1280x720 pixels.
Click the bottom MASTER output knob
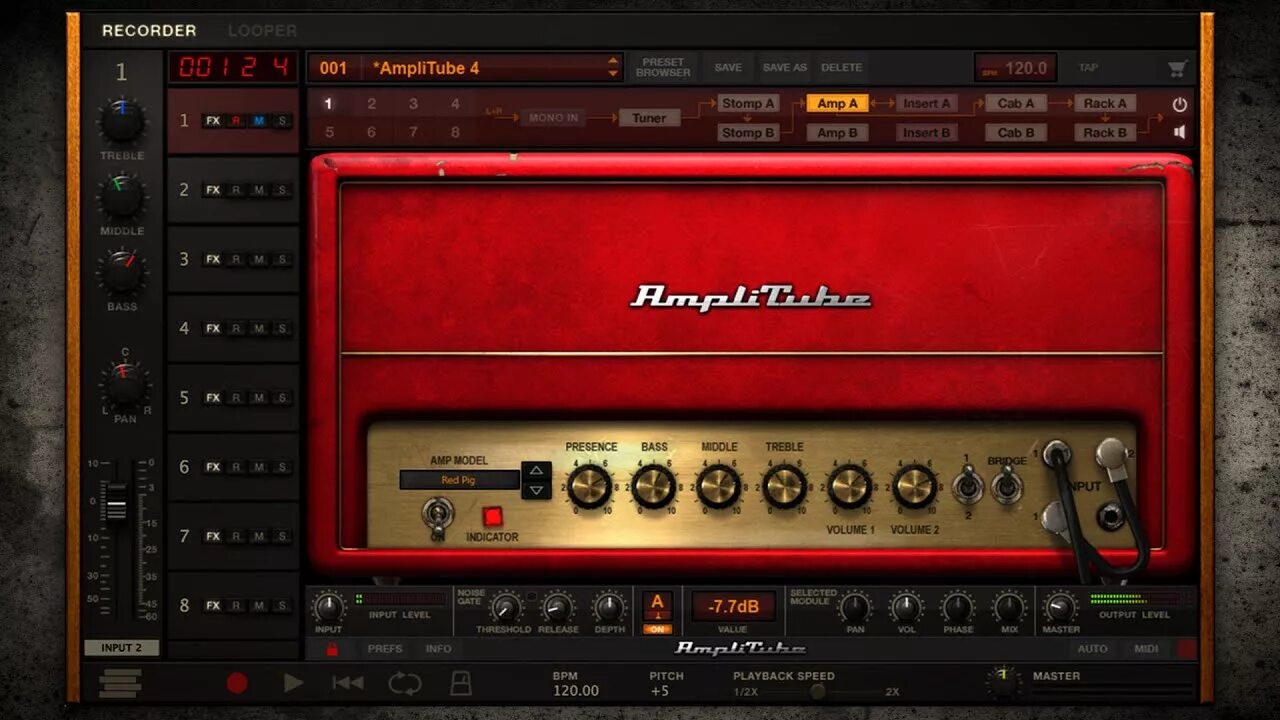pyautogui.click(x=1060, y=607)
